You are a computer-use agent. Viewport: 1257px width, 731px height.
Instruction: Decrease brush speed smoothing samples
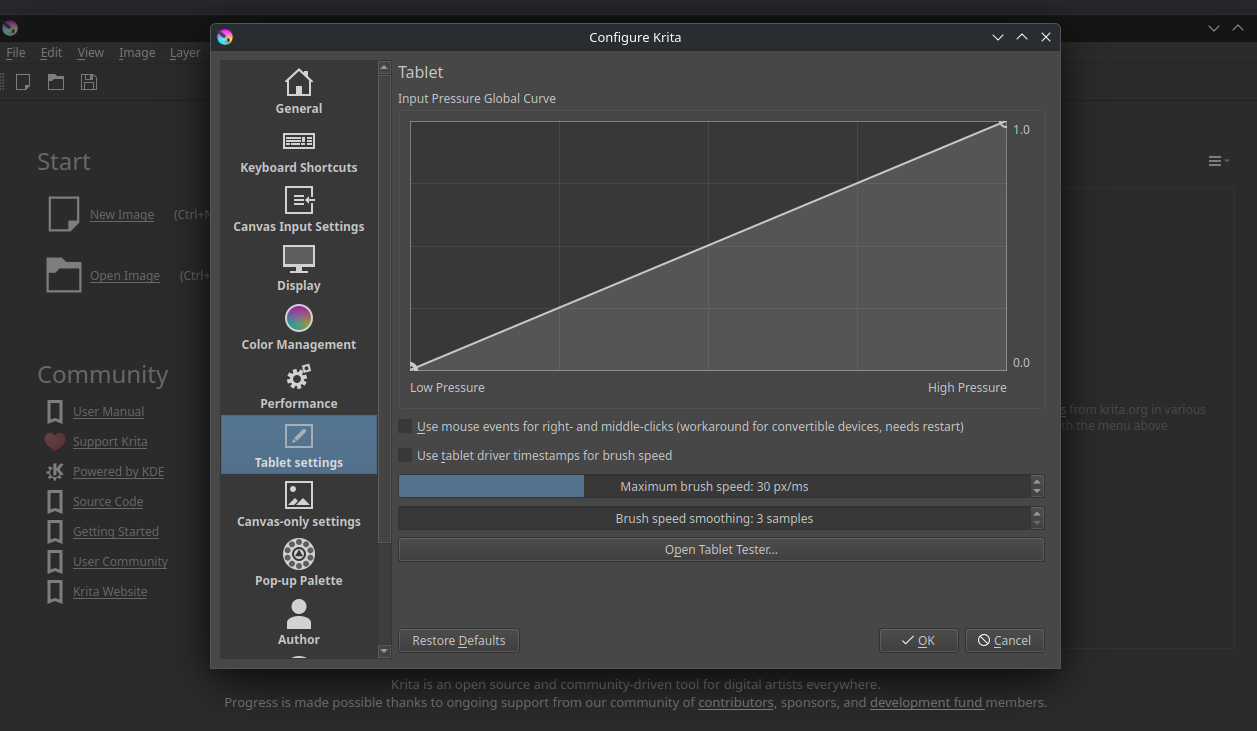coord(1037,524)
